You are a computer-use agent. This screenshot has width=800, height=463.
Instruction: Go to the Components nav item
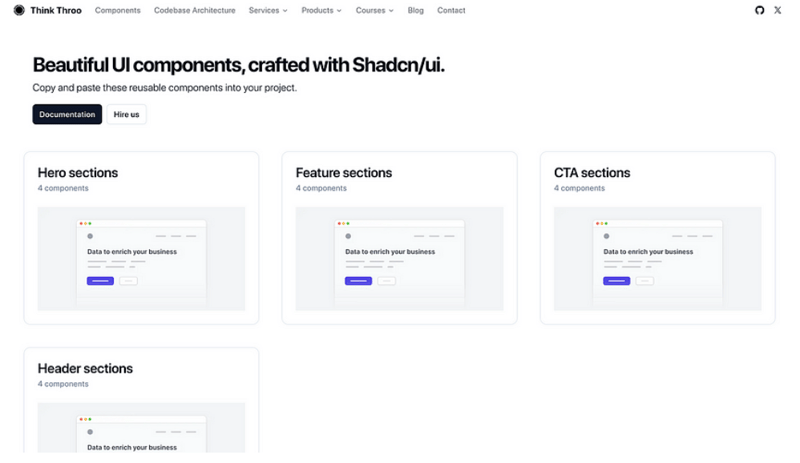pos(118,10)
